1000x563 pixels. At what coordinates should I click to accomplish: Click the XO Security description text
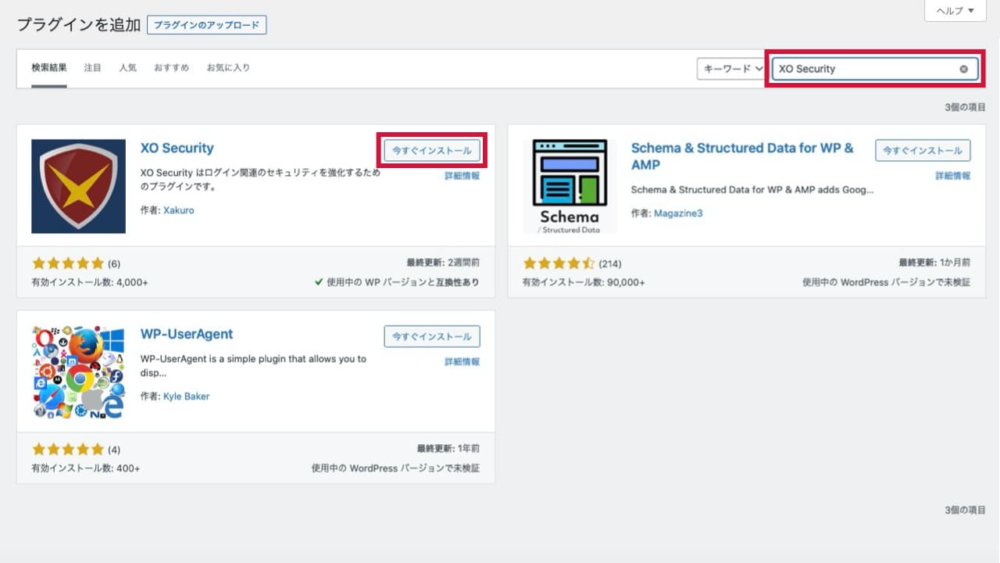260,180
